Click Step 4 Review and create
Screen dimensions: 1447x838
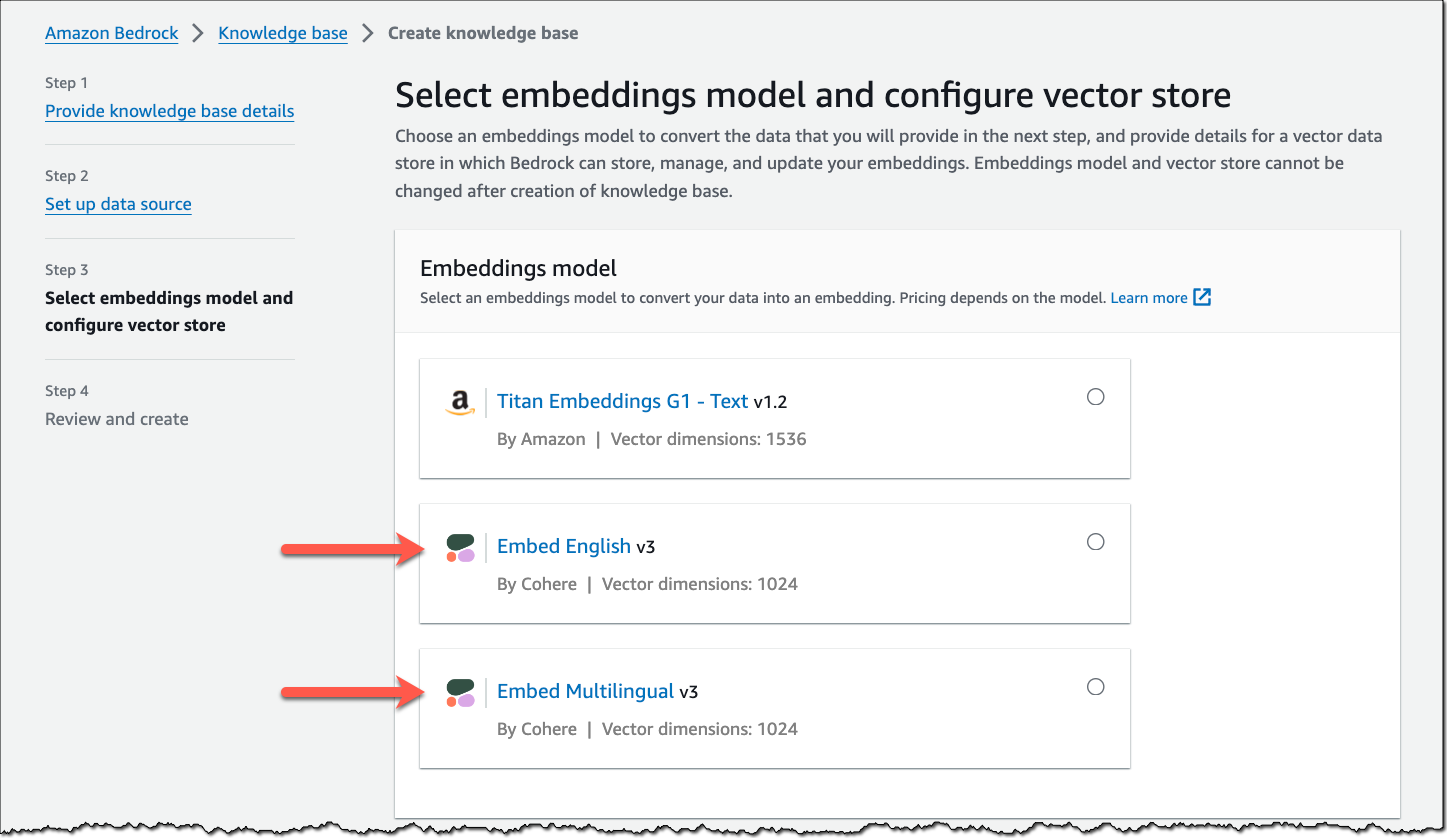(x=116, y=418)
